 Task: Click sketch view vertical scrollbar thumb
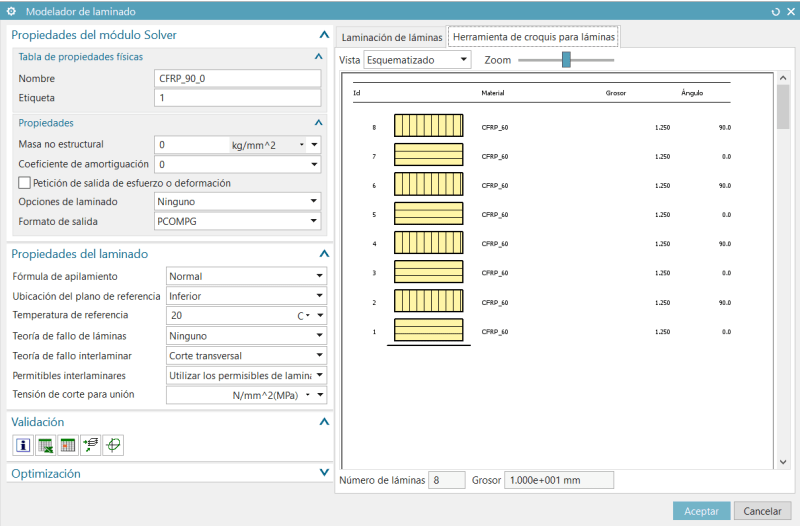point(783,107)
